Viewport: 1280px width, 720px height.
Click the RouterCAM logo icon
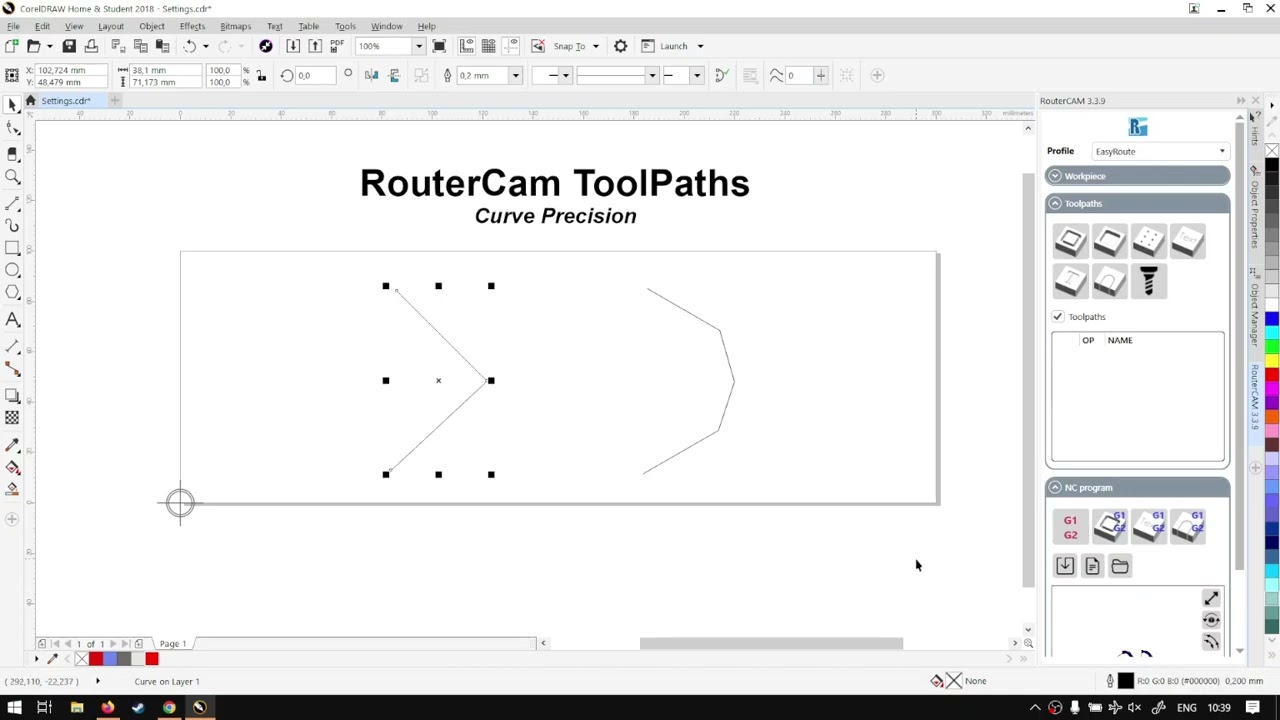pyautogui.click(x=1138, y=127)
